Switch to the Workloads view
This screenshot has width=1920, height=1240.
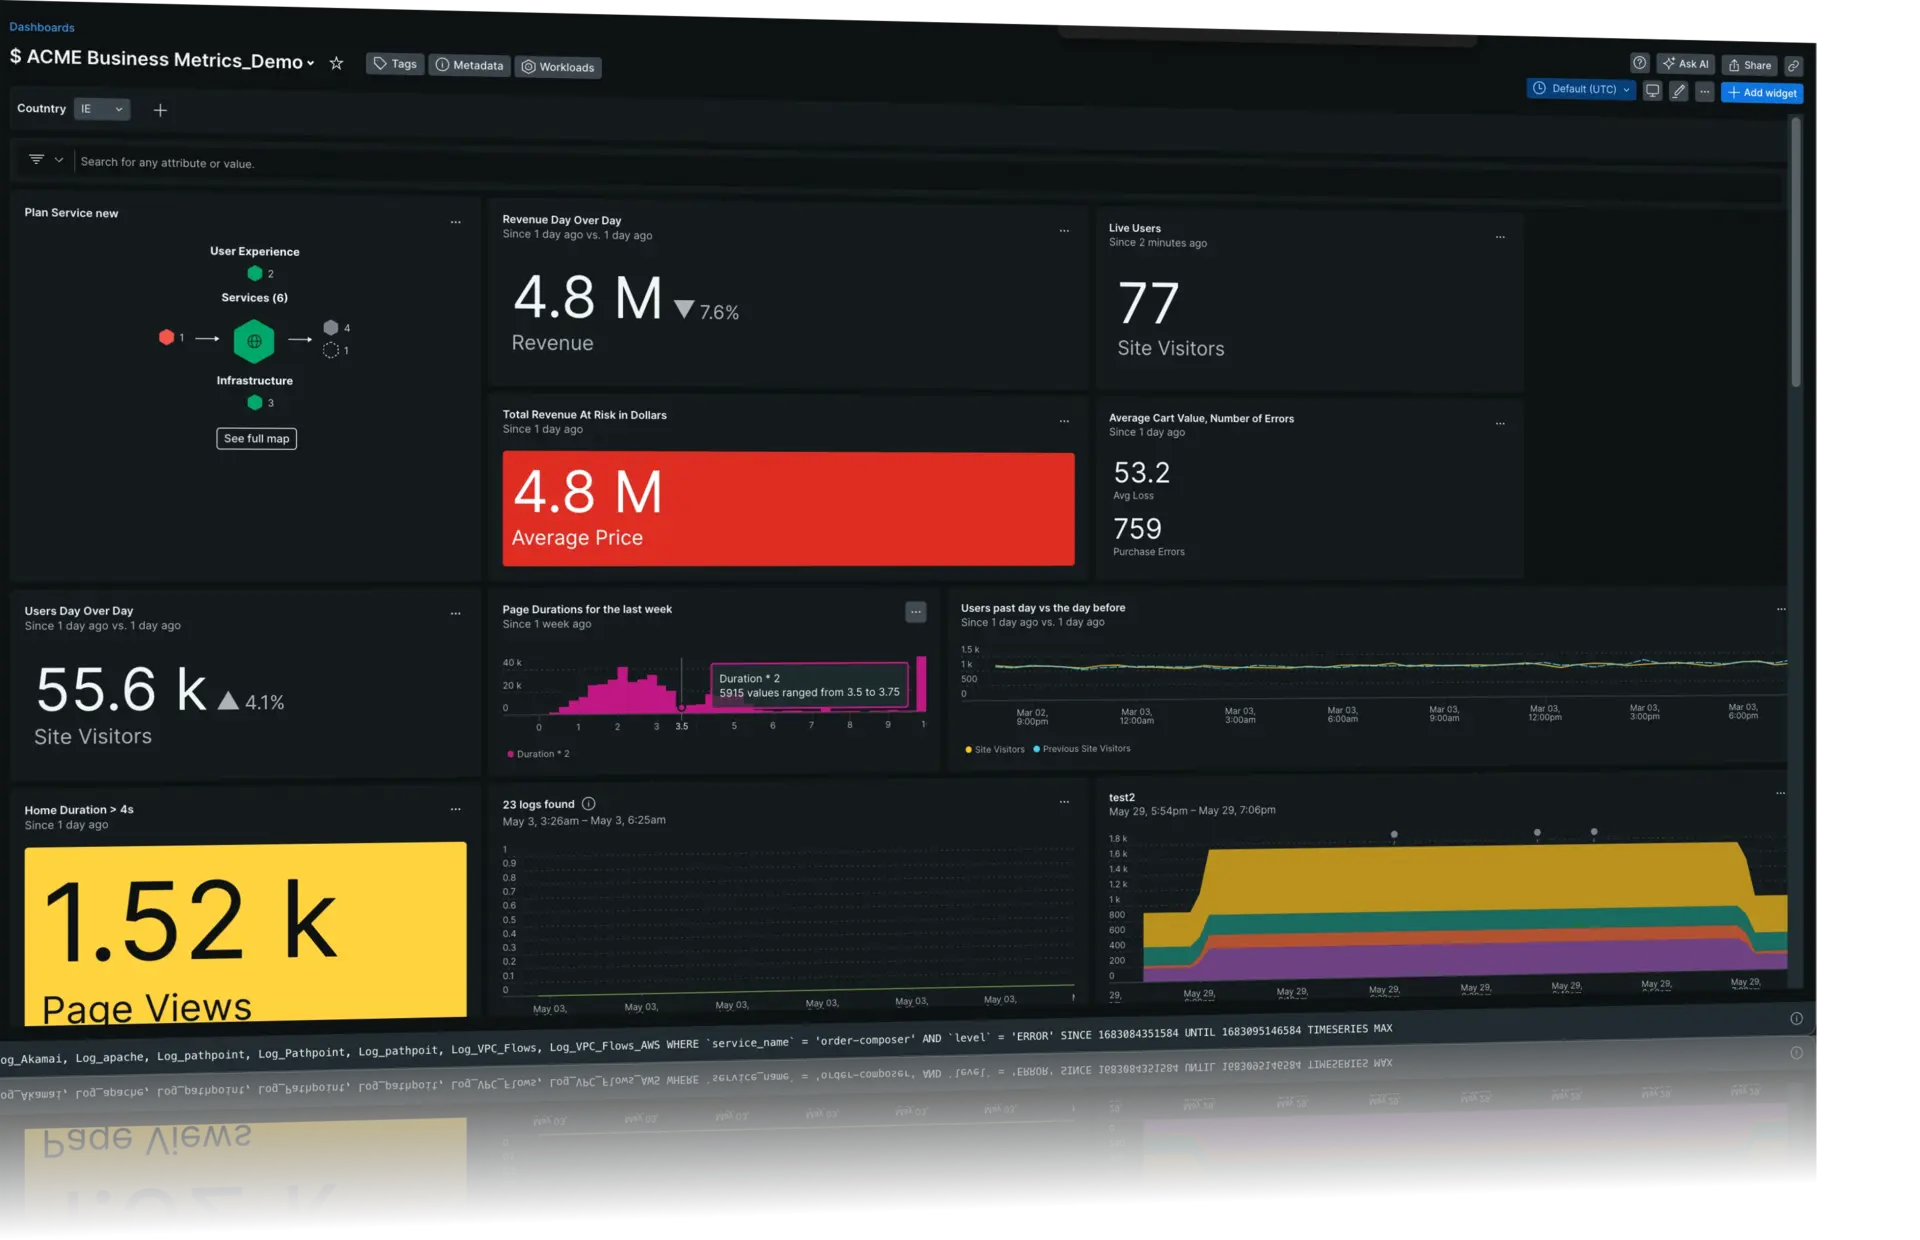557,67
